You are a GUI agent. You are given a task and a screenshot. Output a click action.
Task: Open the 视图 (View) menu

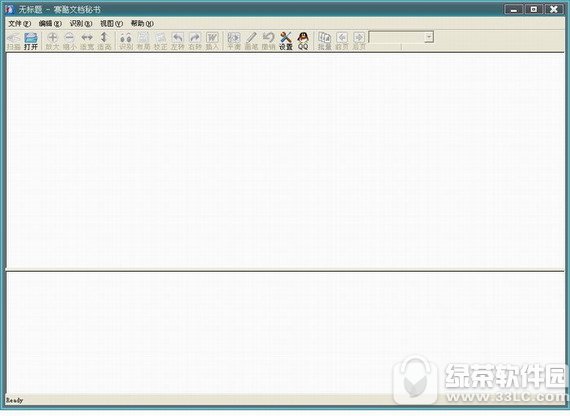pyautogui.click(x=111, y=24)
